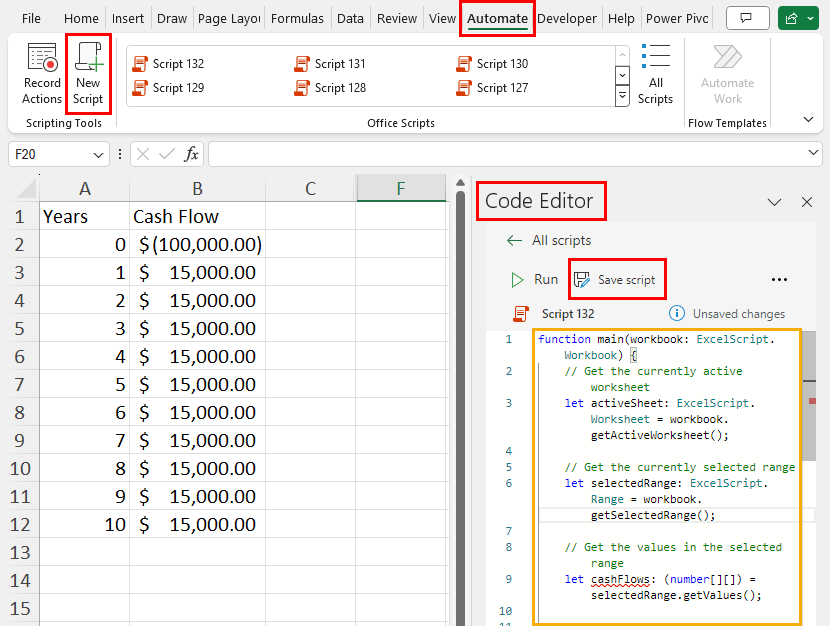This screenshot has width=830, height=626.
Task: Select the Cash Flow header cell B1
Action: click(x=197, y=216)
